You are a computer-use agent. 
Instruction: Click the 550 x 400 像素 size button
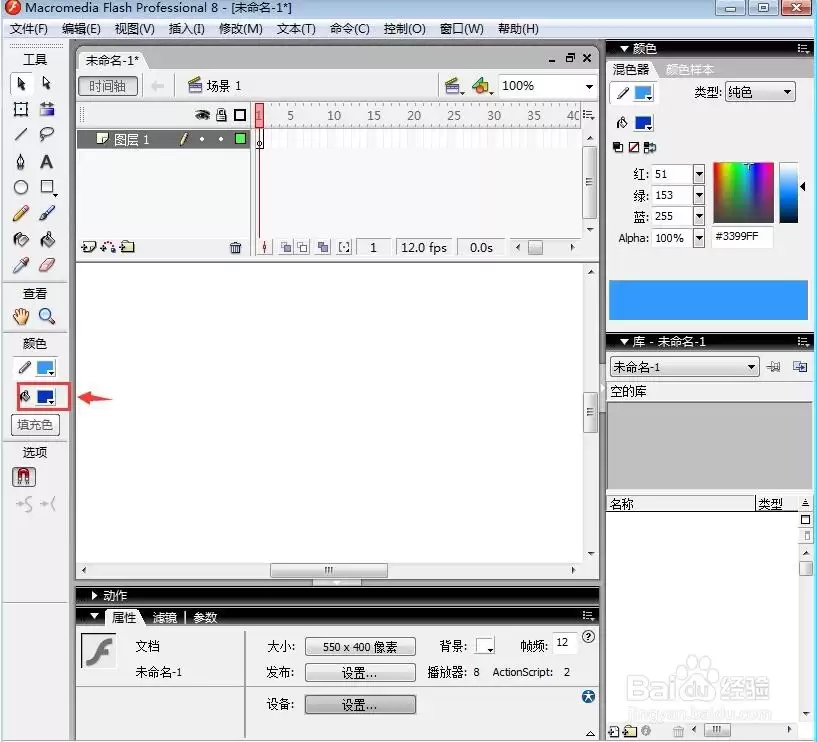[360, 647]
